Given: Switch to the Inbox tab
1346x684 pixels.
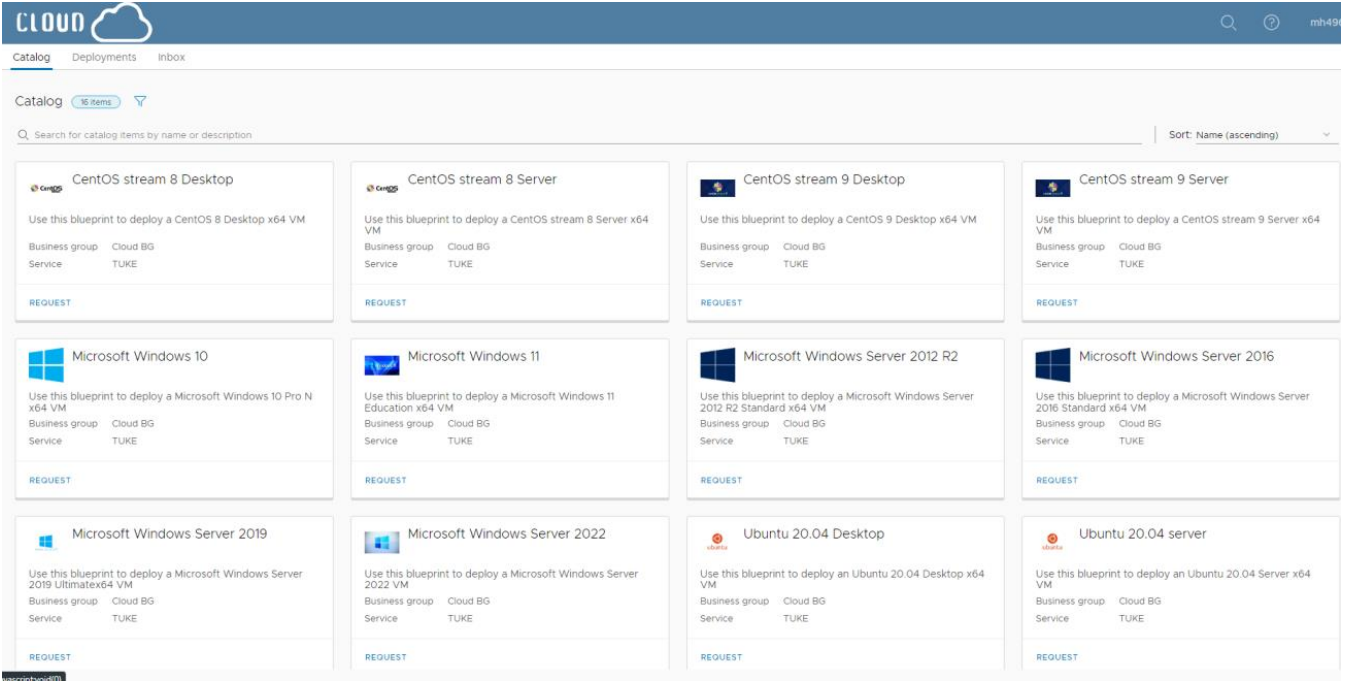Looking at the screenshot, I should click(x=172, y=57).
